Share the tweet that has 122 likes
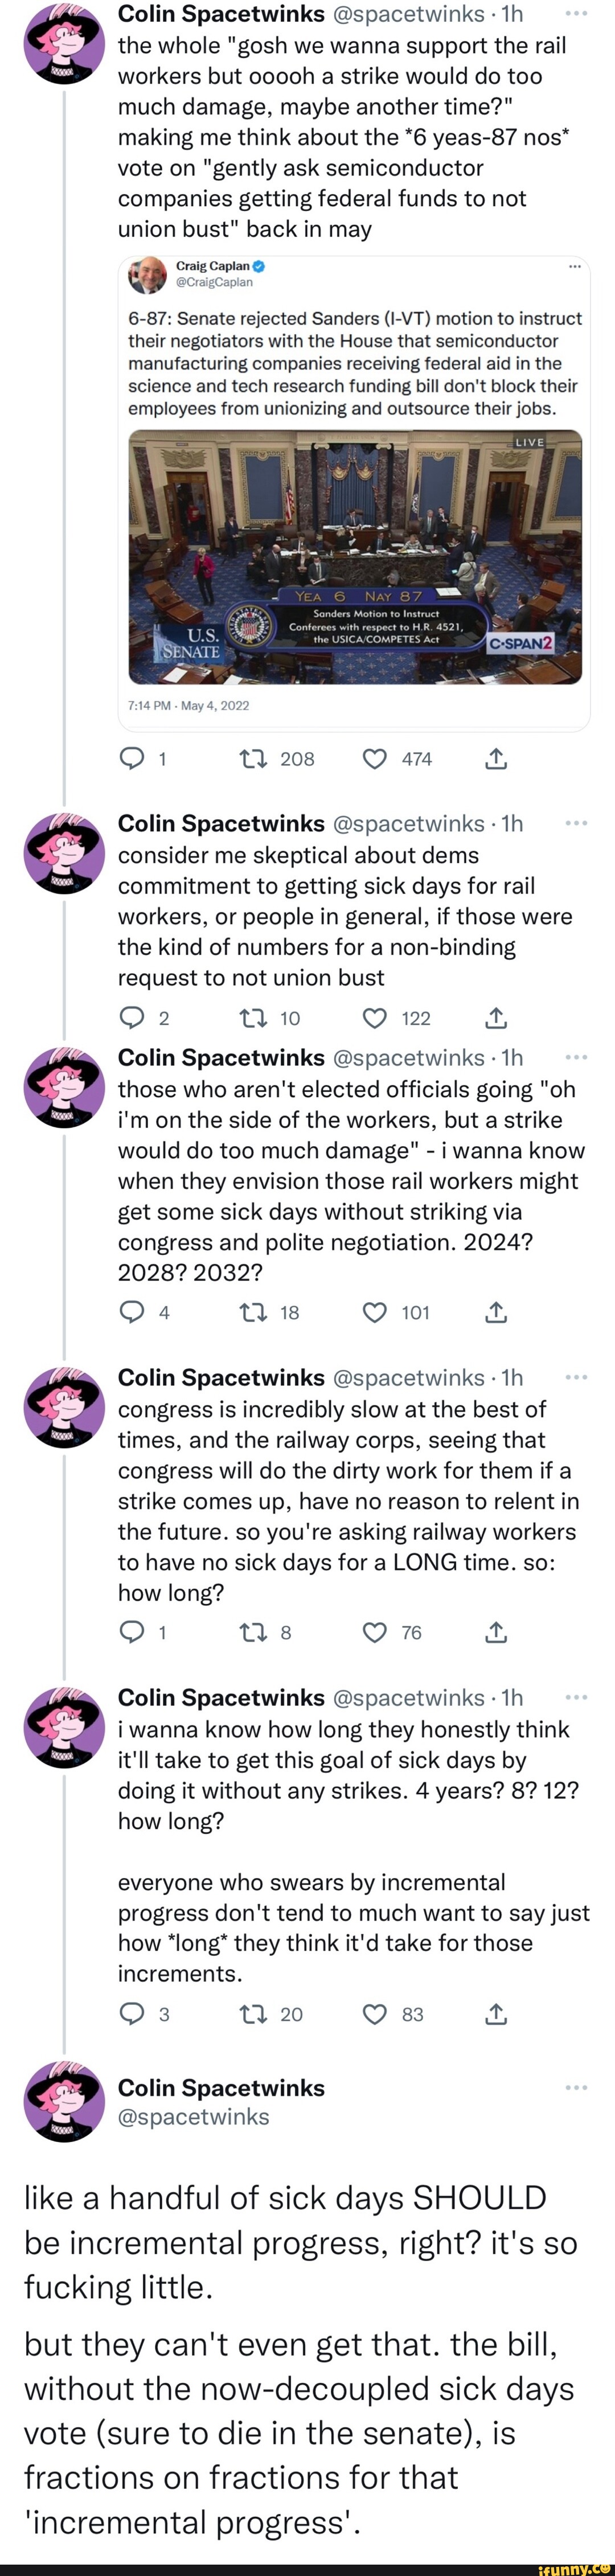 [x=496, y=1018]
